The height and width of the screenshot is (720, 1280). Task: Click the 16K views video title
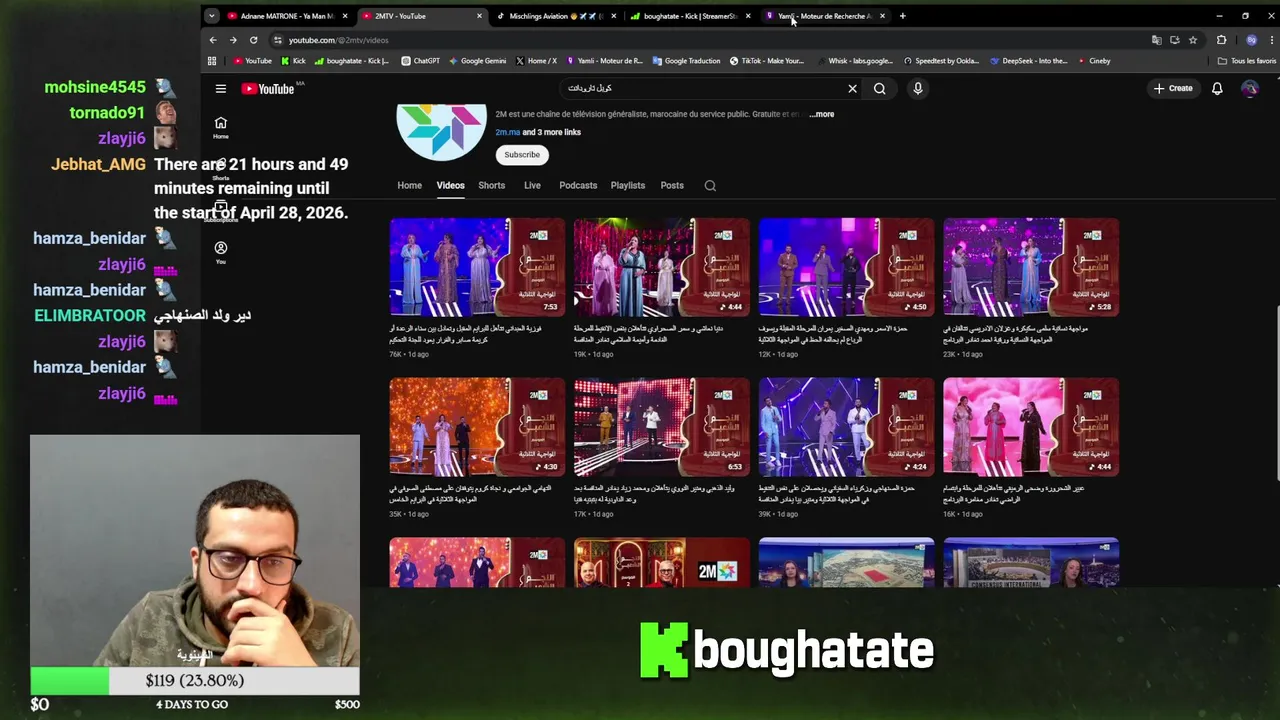point(1015,494)
